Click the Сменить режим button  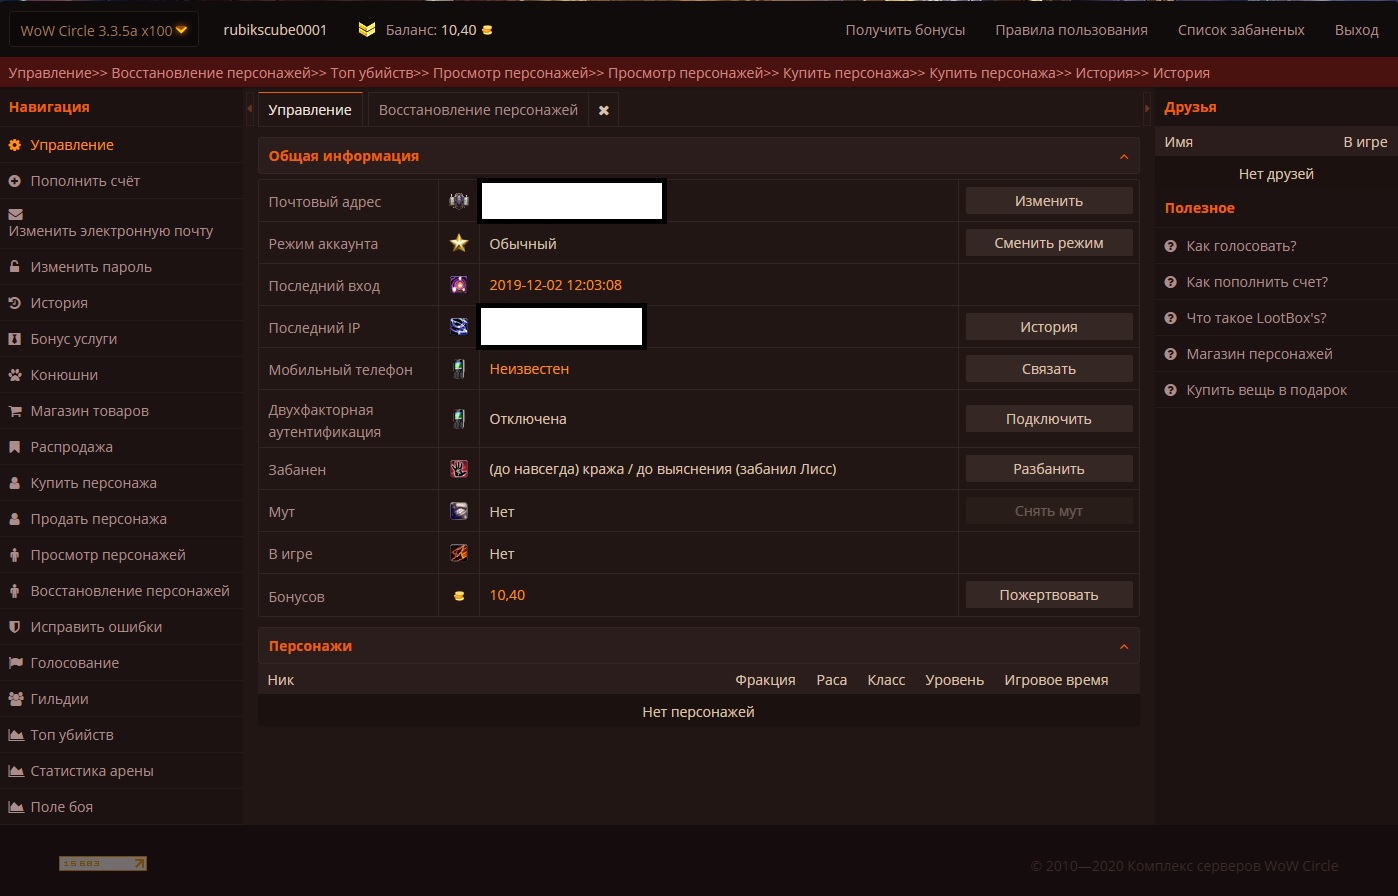point(1048,243)
